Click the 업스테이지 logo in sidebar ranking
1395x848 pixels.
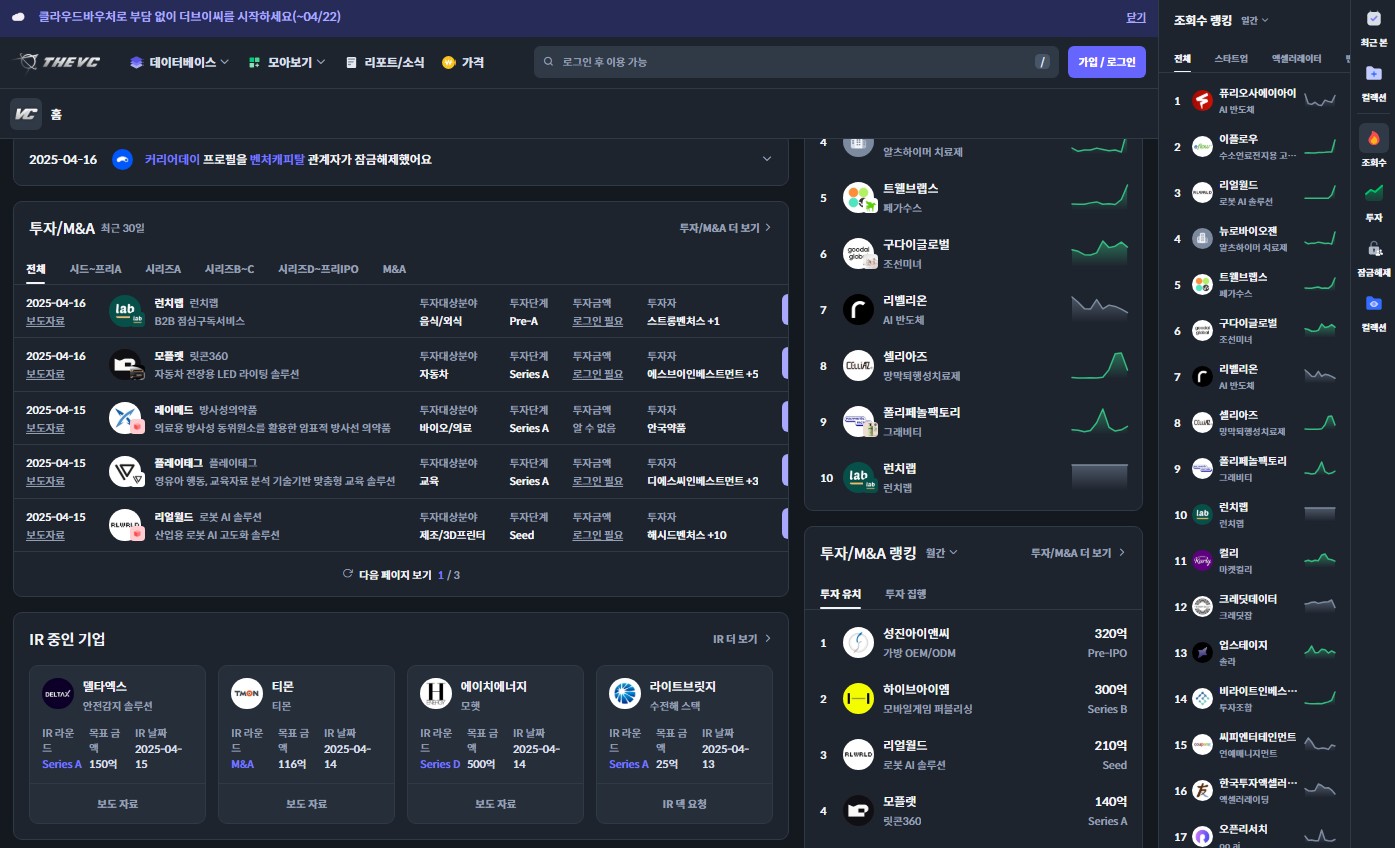coord(1203,652)
